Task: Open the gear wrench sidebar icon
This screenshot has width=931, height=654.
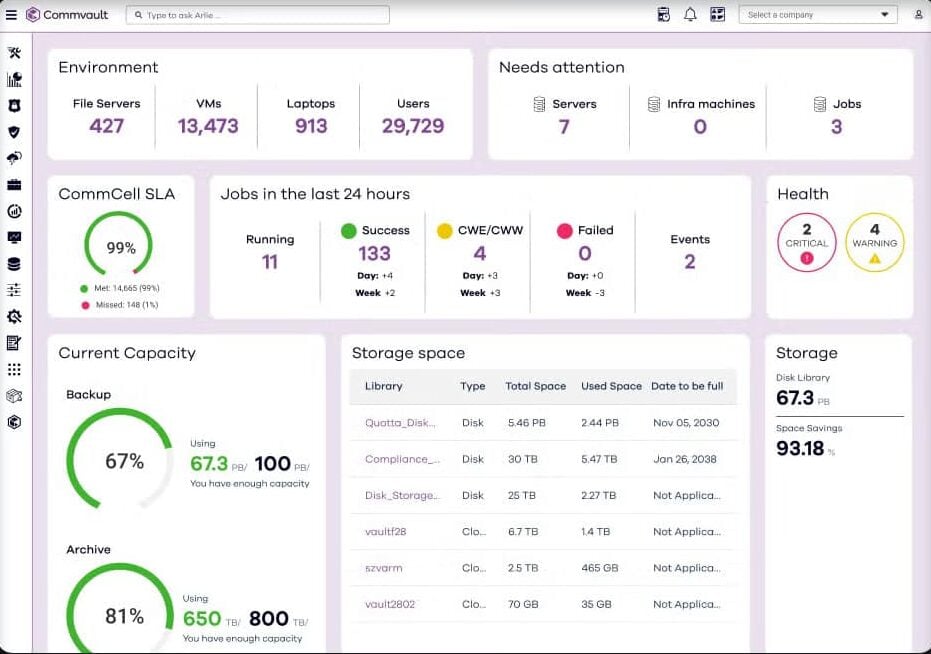Action: pos(14,317)
